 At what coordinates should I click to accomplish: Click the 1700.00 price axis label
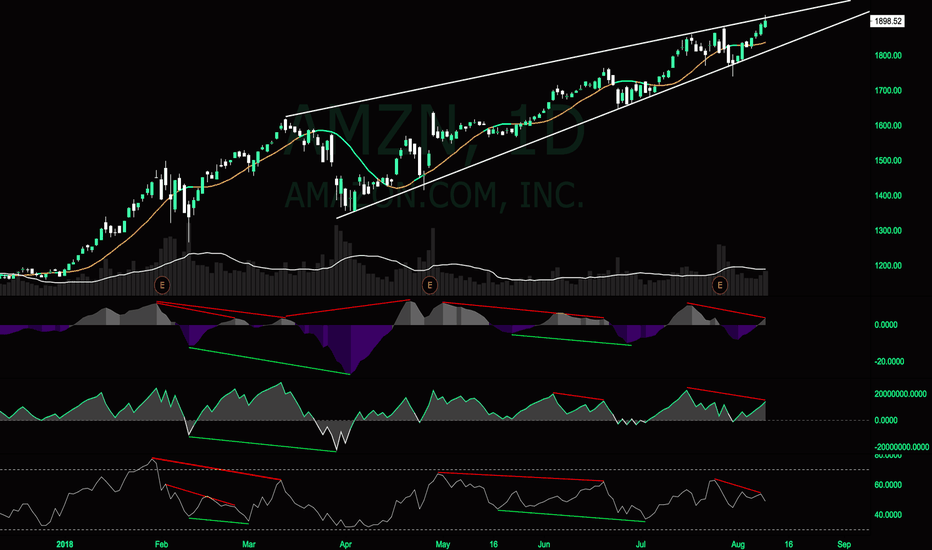click(888, 91)
